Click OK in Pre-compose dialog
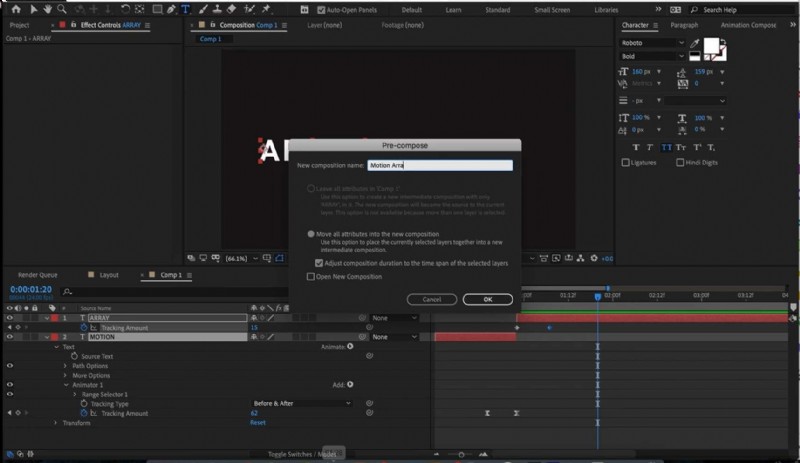Viewport: 800px width, 463px height. [x=488, y=299]
